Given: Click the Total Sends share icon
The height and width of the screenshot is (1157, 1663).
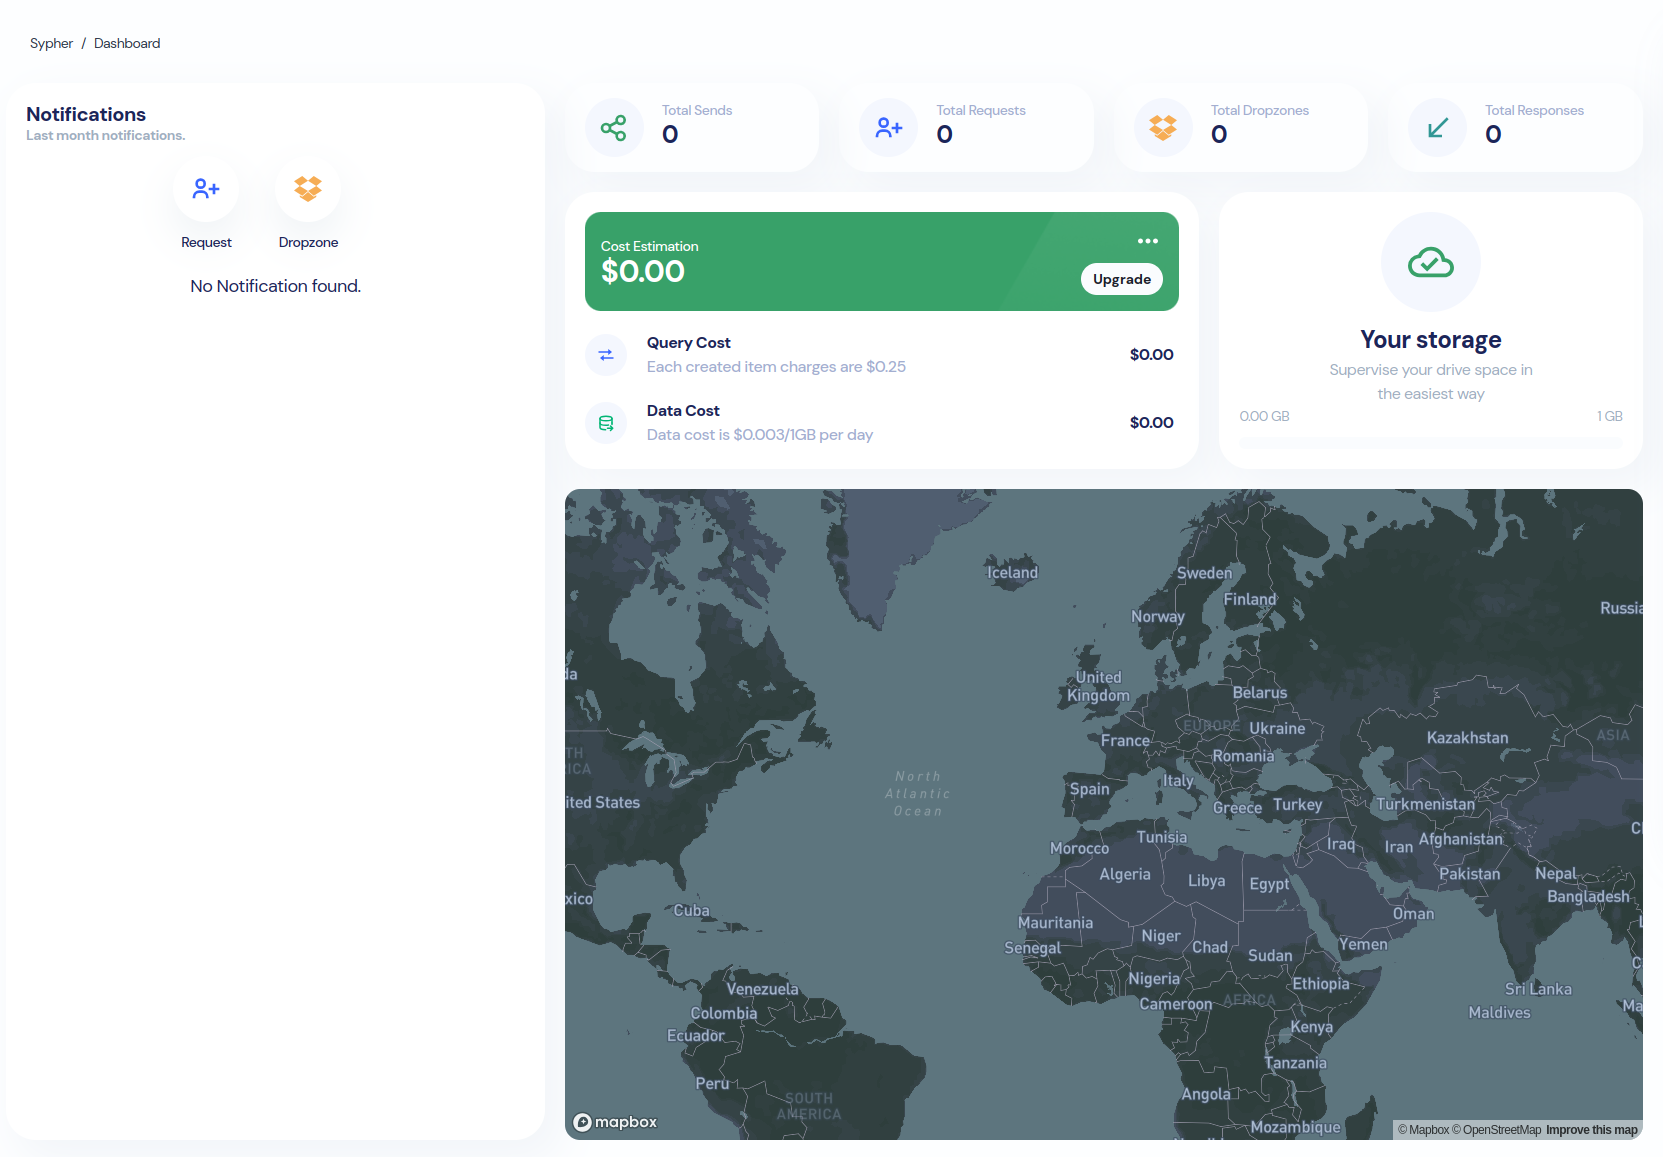Looking at the screenshot, I should (613, 127).
